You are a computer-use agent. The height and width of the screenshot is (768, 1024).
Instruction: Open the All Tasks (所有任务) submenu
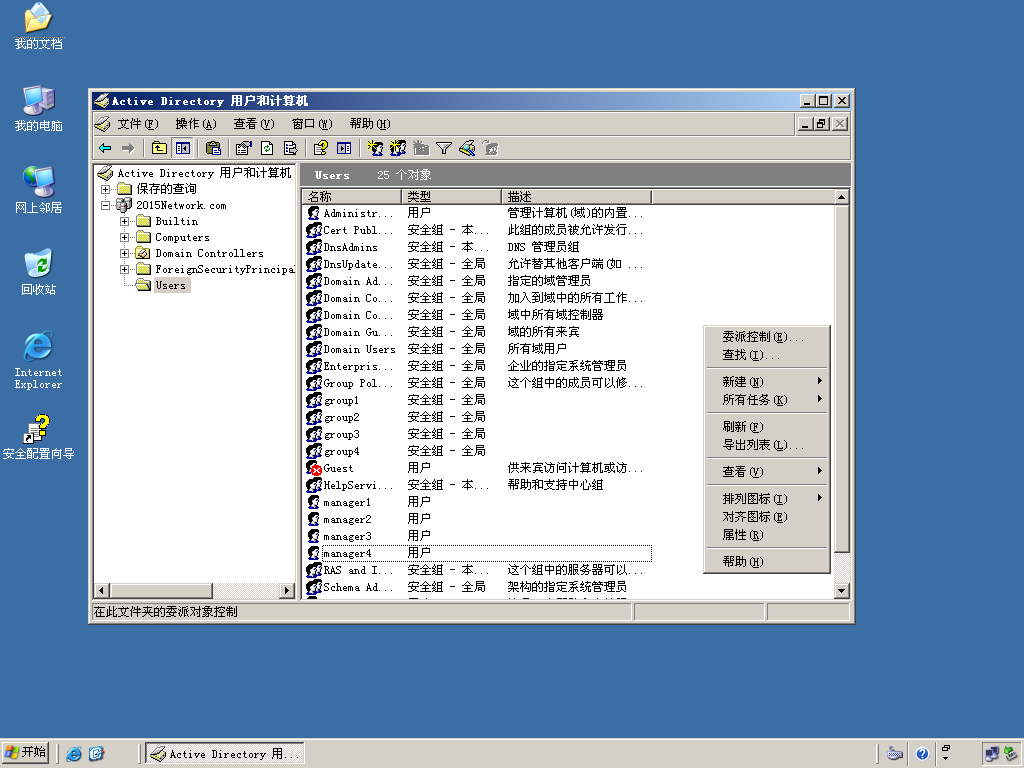(767, 400)
